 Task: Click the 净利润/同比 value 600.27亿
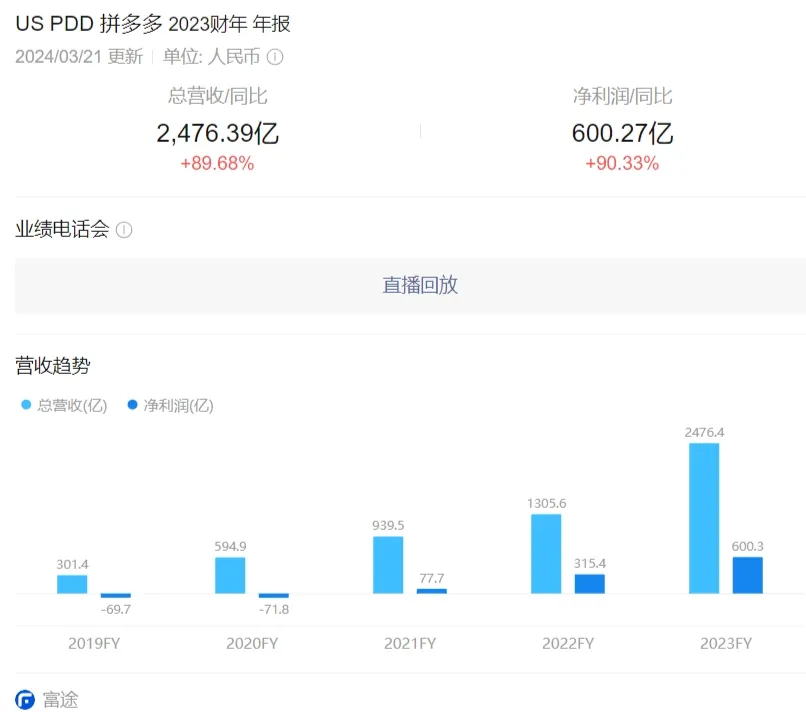[622, 133]
